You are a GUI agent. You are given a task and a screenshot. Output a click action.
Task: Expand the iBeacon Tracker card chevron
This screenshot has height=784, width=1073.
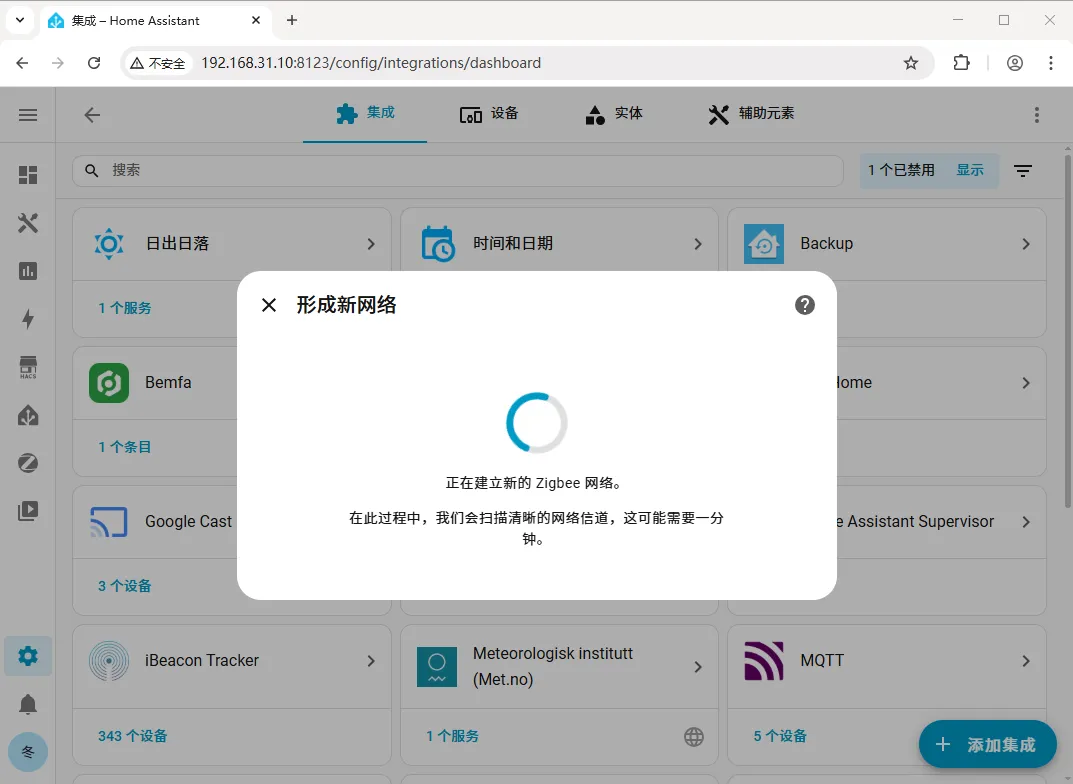[370, 661]
